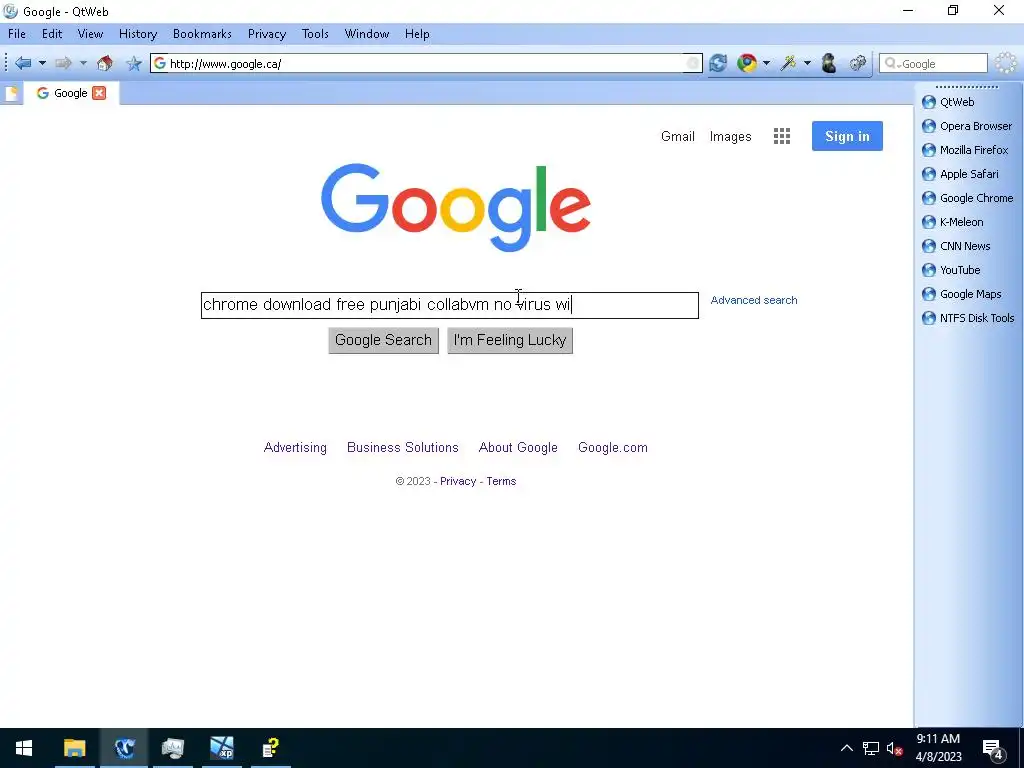Bookmark this page with the star icon
The width and height of the screenshot is (1024, 768).
click(134, 63)
